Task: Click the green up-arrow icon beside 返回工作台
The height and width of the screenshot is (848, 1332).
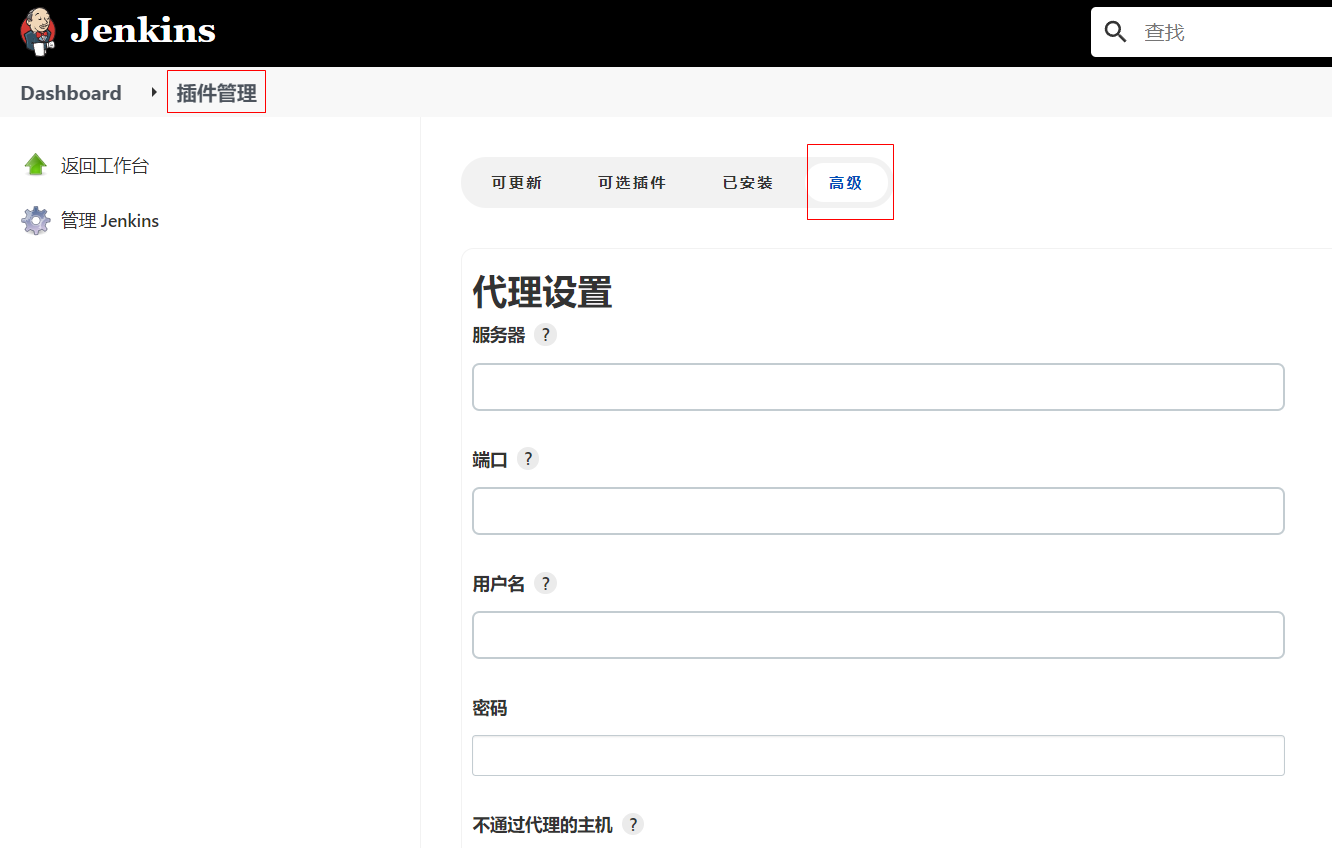Action: pyautogui.click(x=36, y=164)
